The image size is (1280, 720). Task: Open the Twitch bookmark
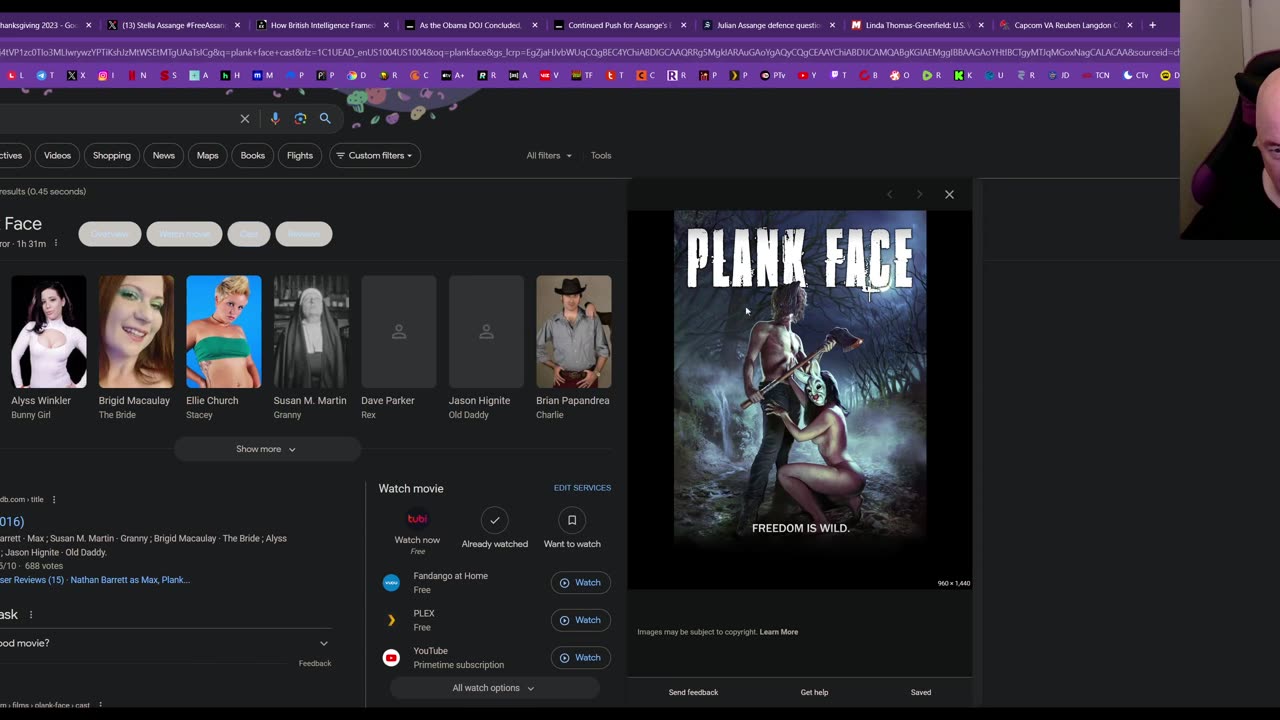838,75
